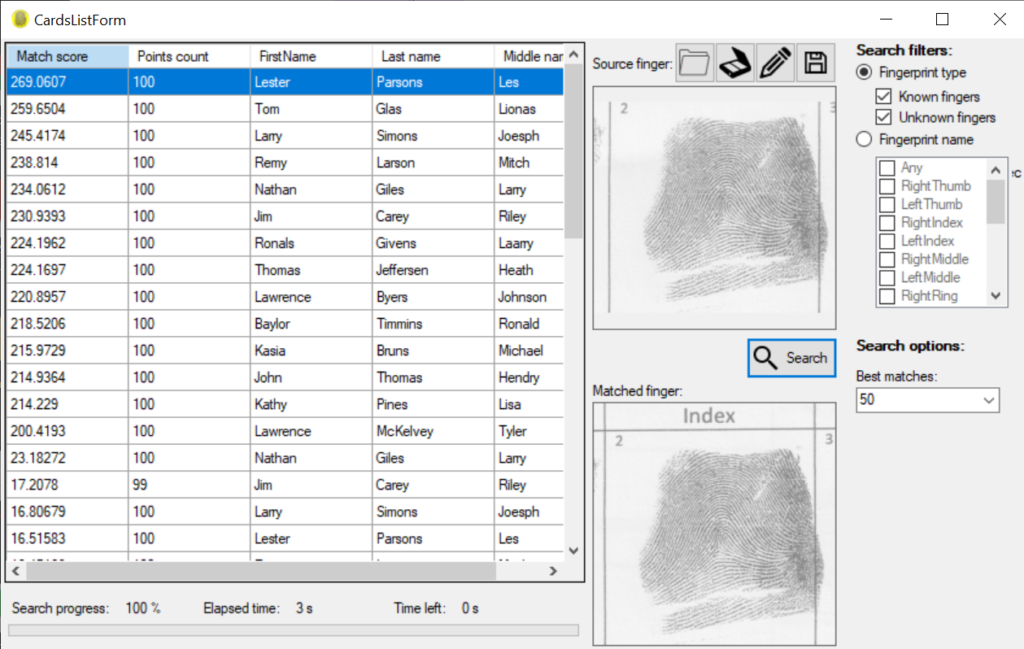The height and width of the screenshot is (649, 1024).
Task: Select the Fingerprint name radio button
Action: tap(864, 140)
